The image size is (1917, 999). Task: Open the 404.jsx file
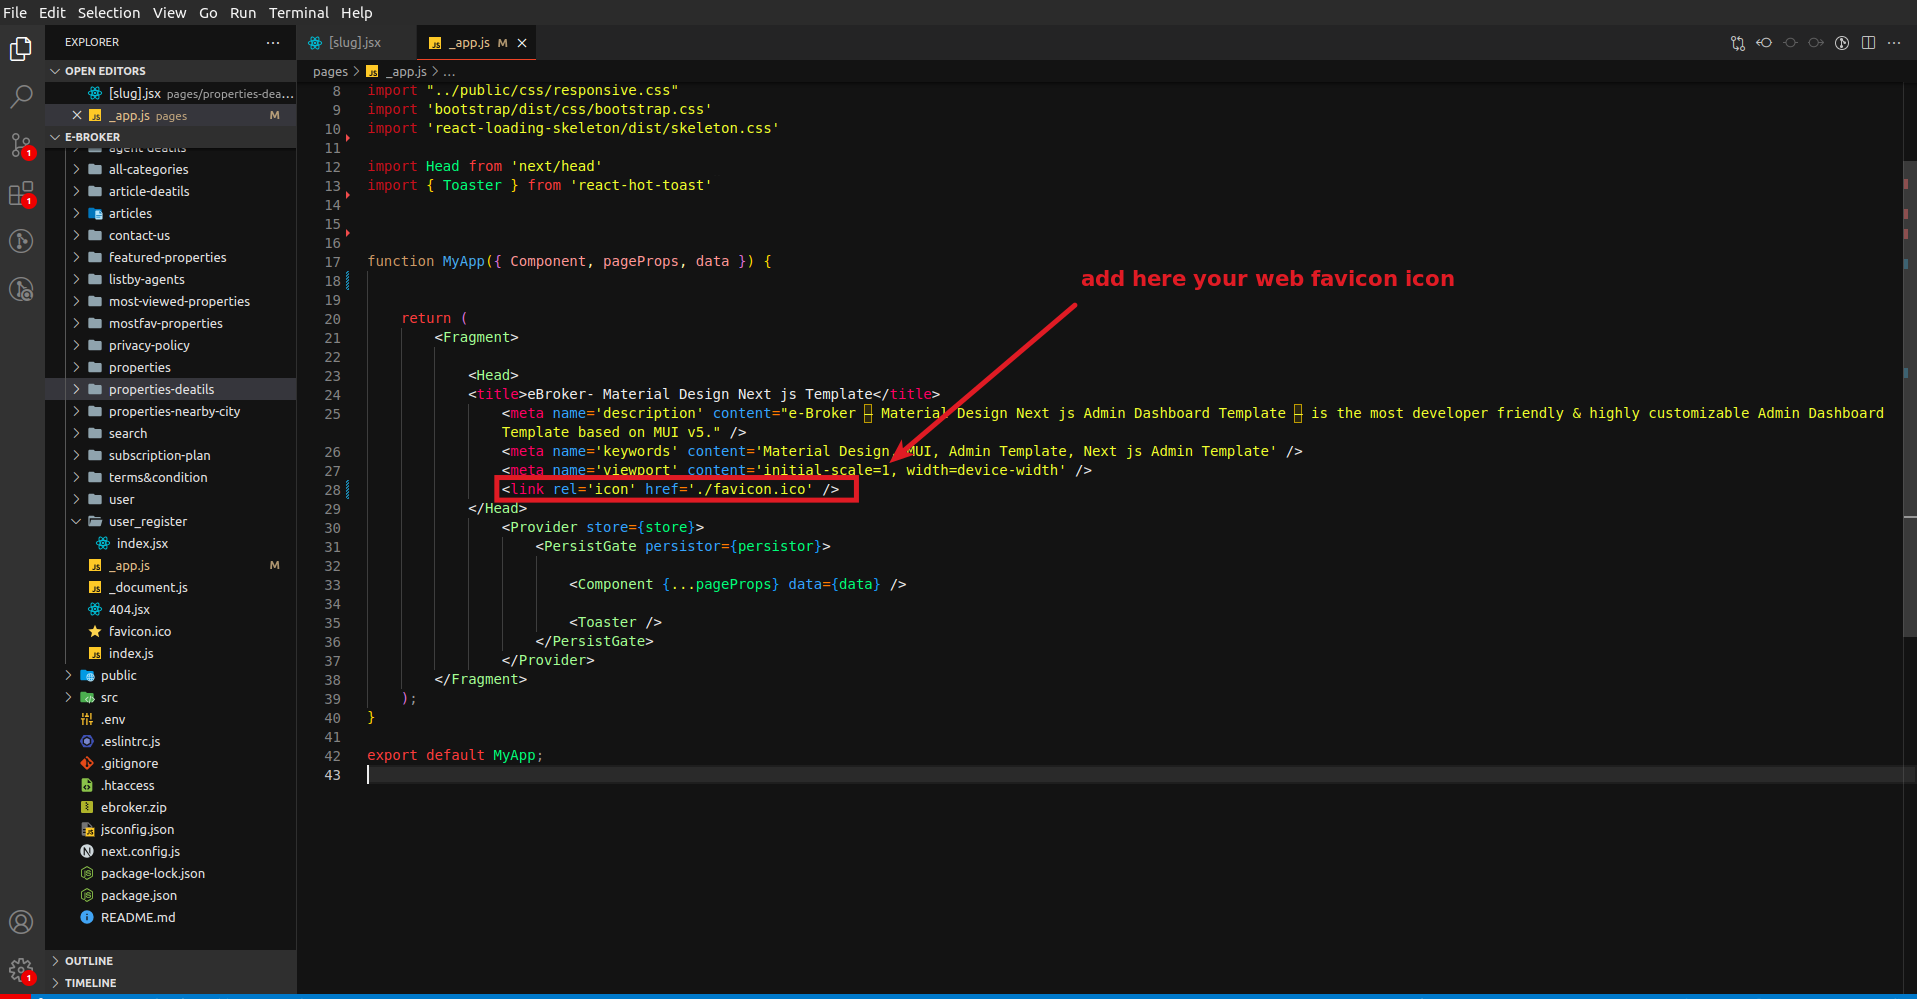(x=170, y=609)
